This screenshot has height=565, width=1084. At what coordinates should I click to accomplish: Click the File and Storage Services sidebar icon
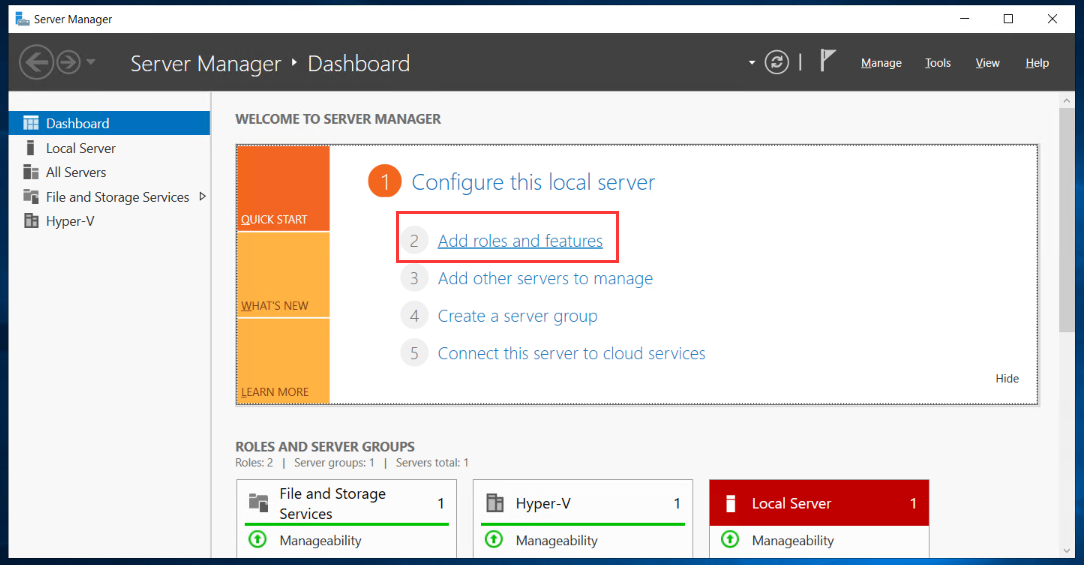(x=31, y=196)
